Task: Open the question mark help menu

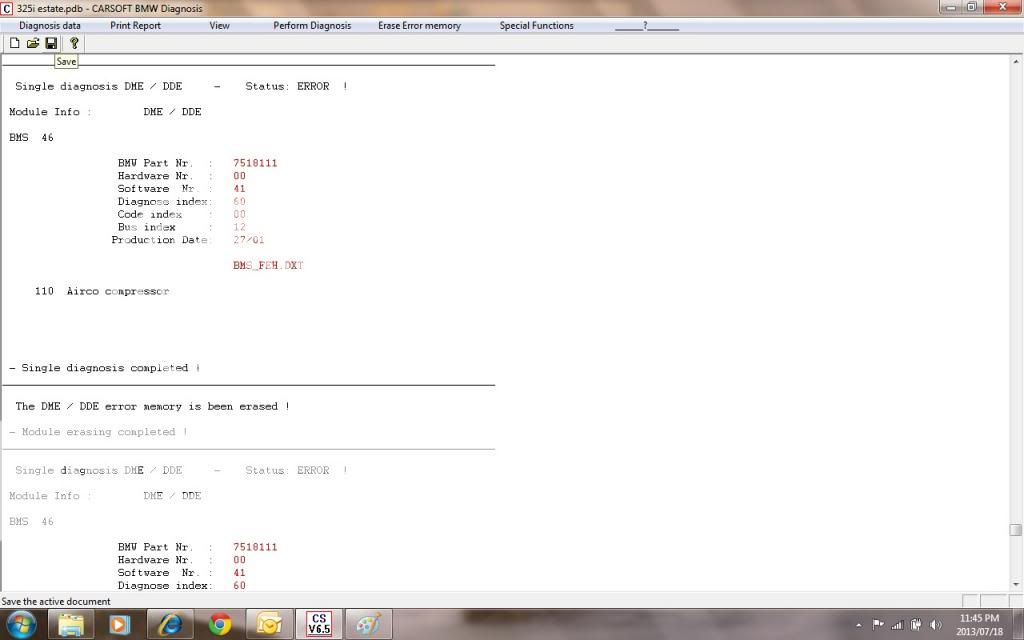Action: [x=646, y=25]
